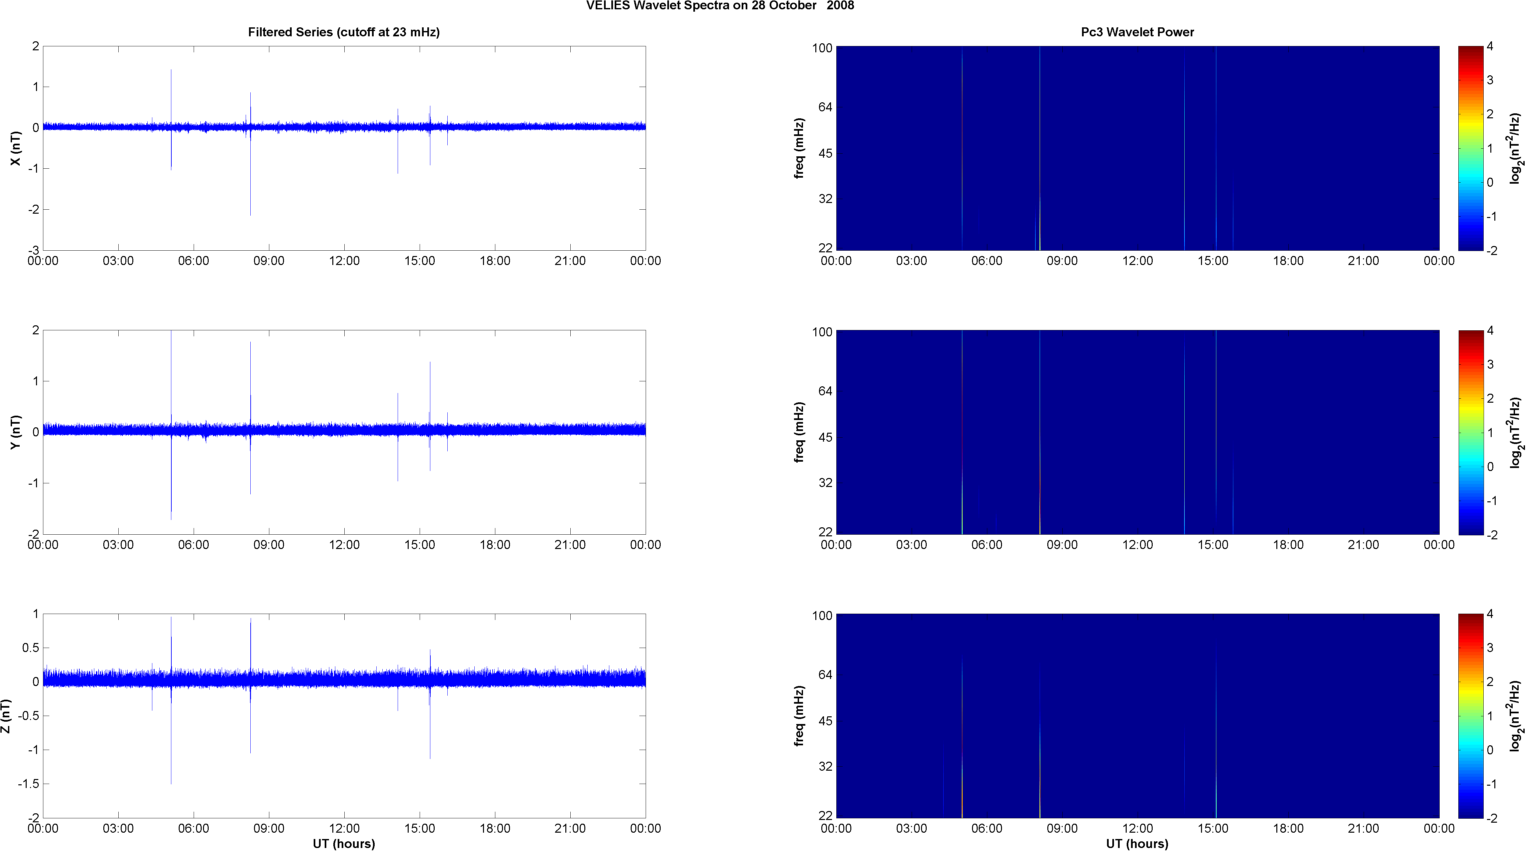
Task: Select the Y component filtered time series plot
Action: [x=344, y=432]
